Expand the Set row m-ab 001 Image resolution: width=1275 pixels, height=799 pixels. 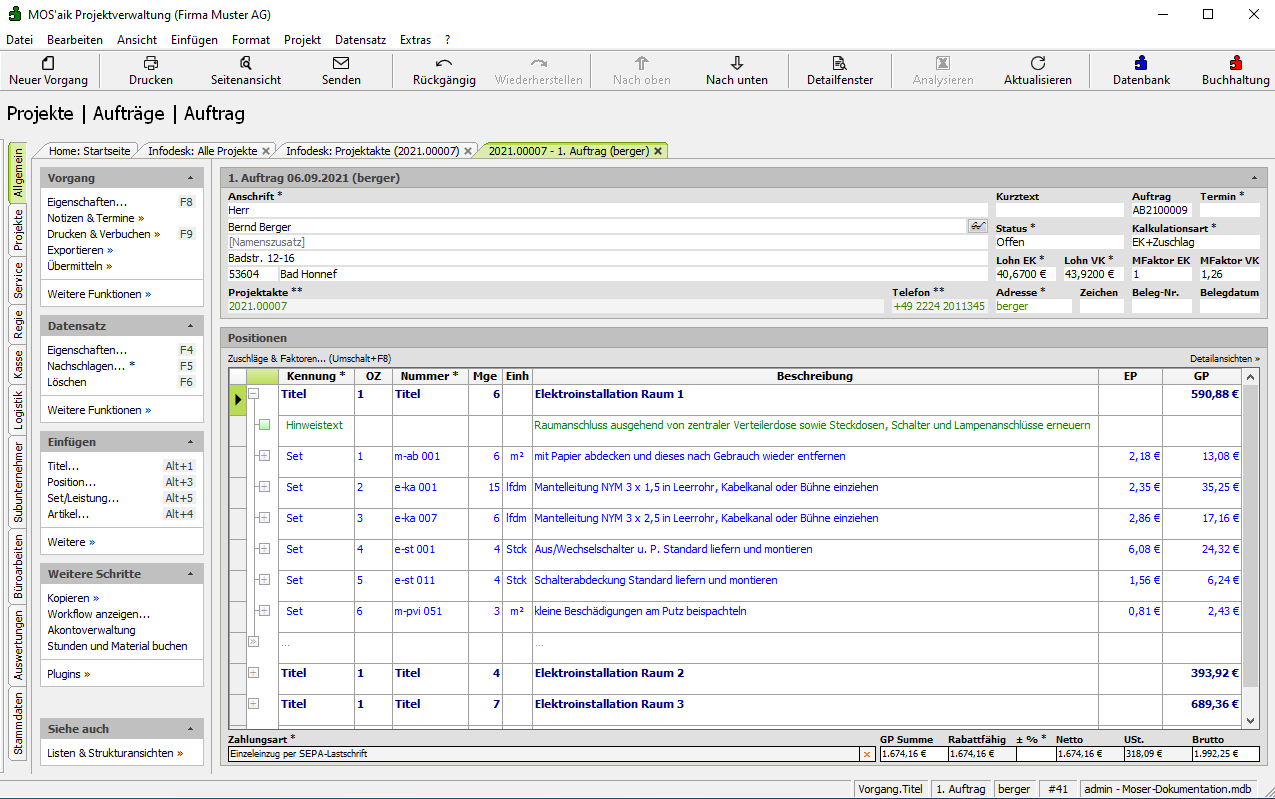pos(264,456)
